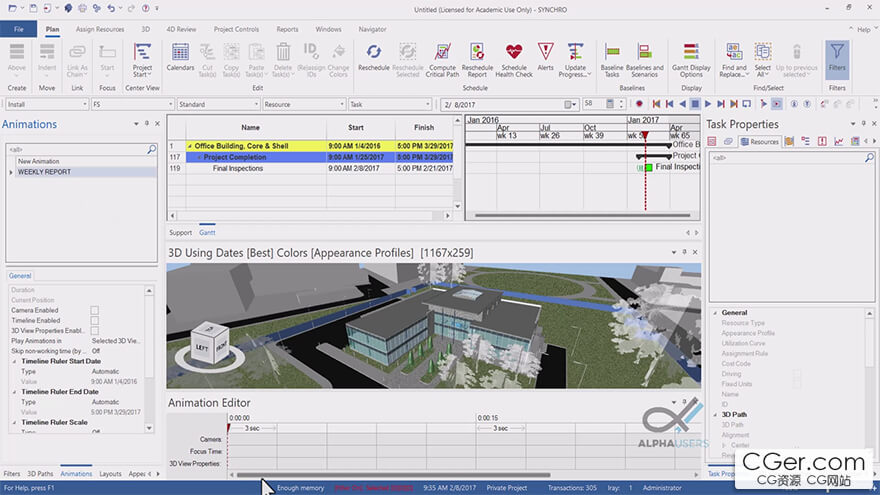The height and width of the screenshot is (495, 880).
Task: Open Find and Replace tool
Action: coord(734,60)
